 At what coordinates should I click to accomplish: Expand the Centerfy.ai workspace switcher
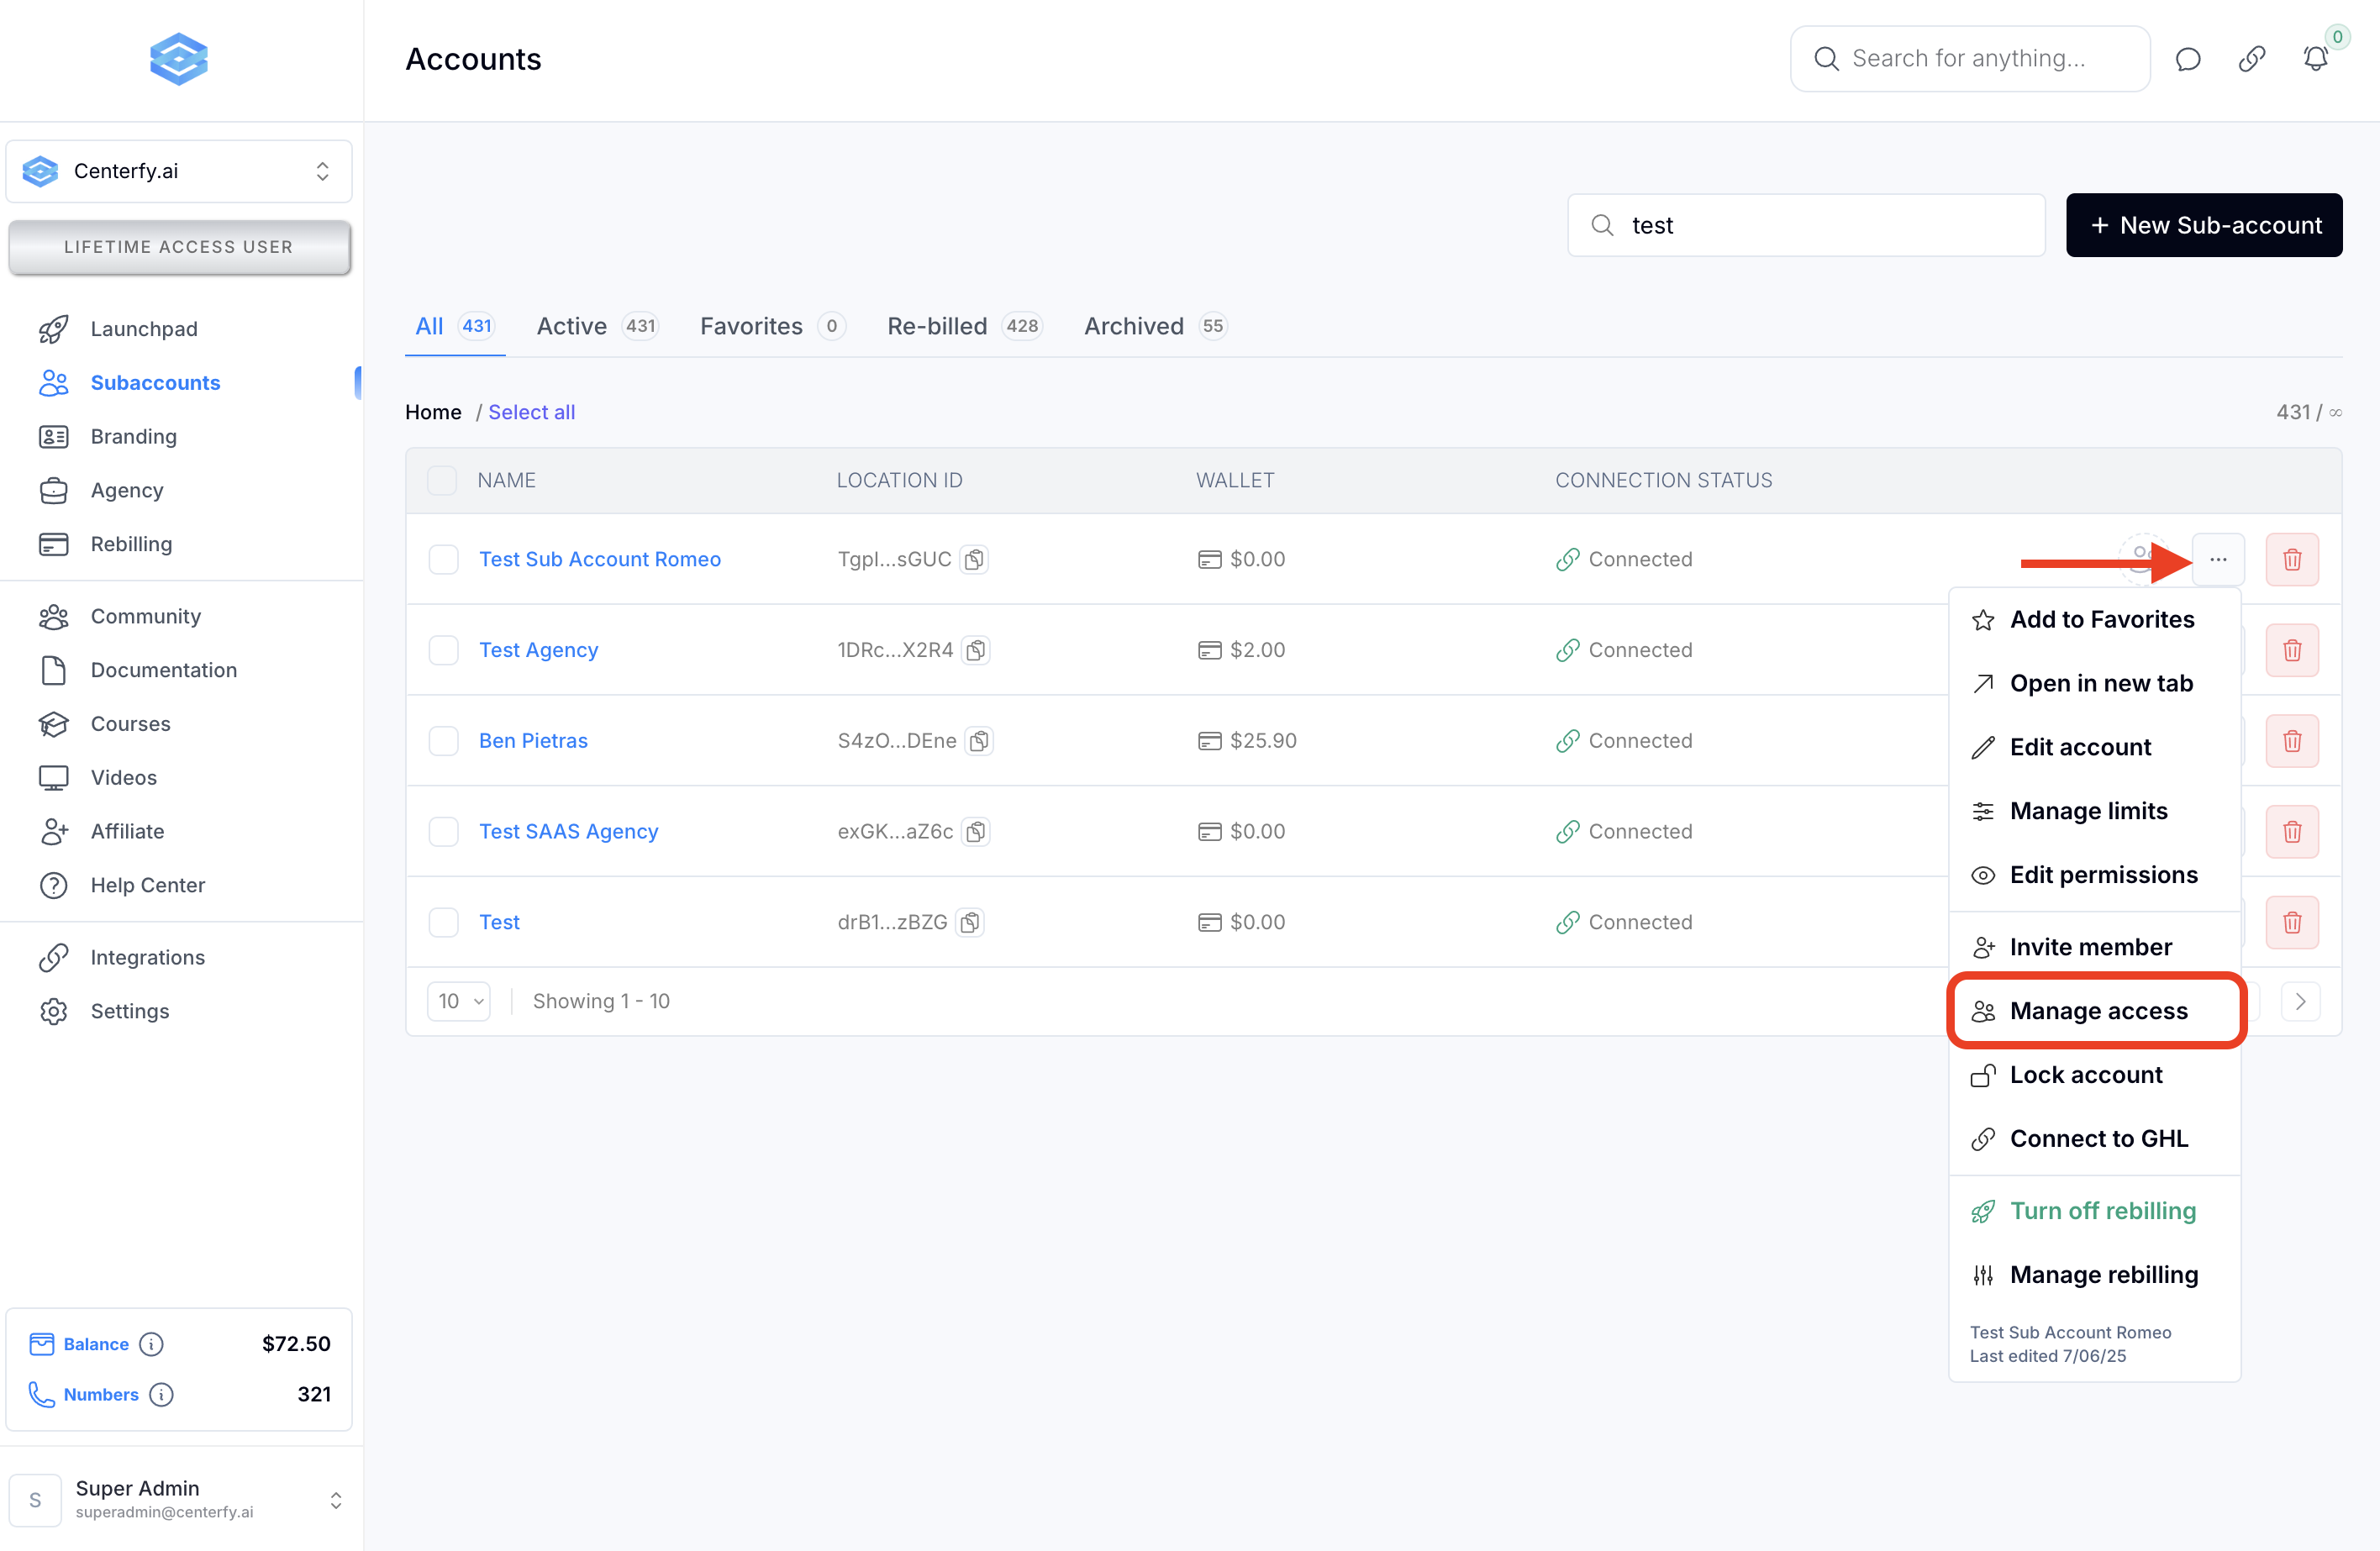(179, 171)
